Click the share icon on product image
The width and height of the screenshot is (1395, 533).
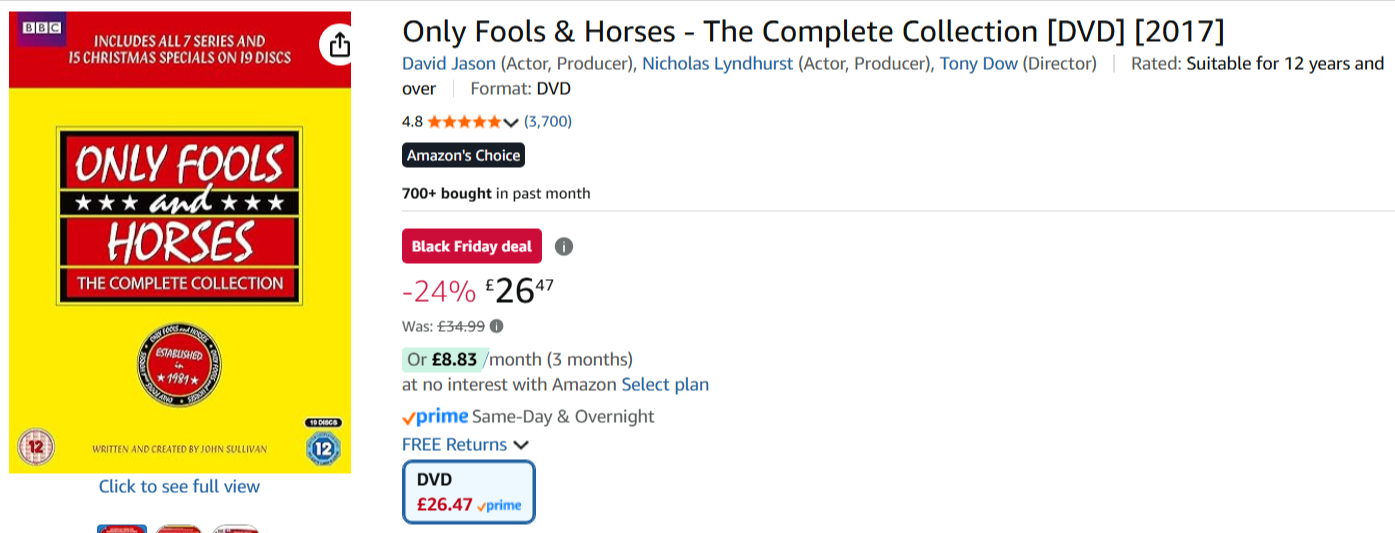click(338, 45)
